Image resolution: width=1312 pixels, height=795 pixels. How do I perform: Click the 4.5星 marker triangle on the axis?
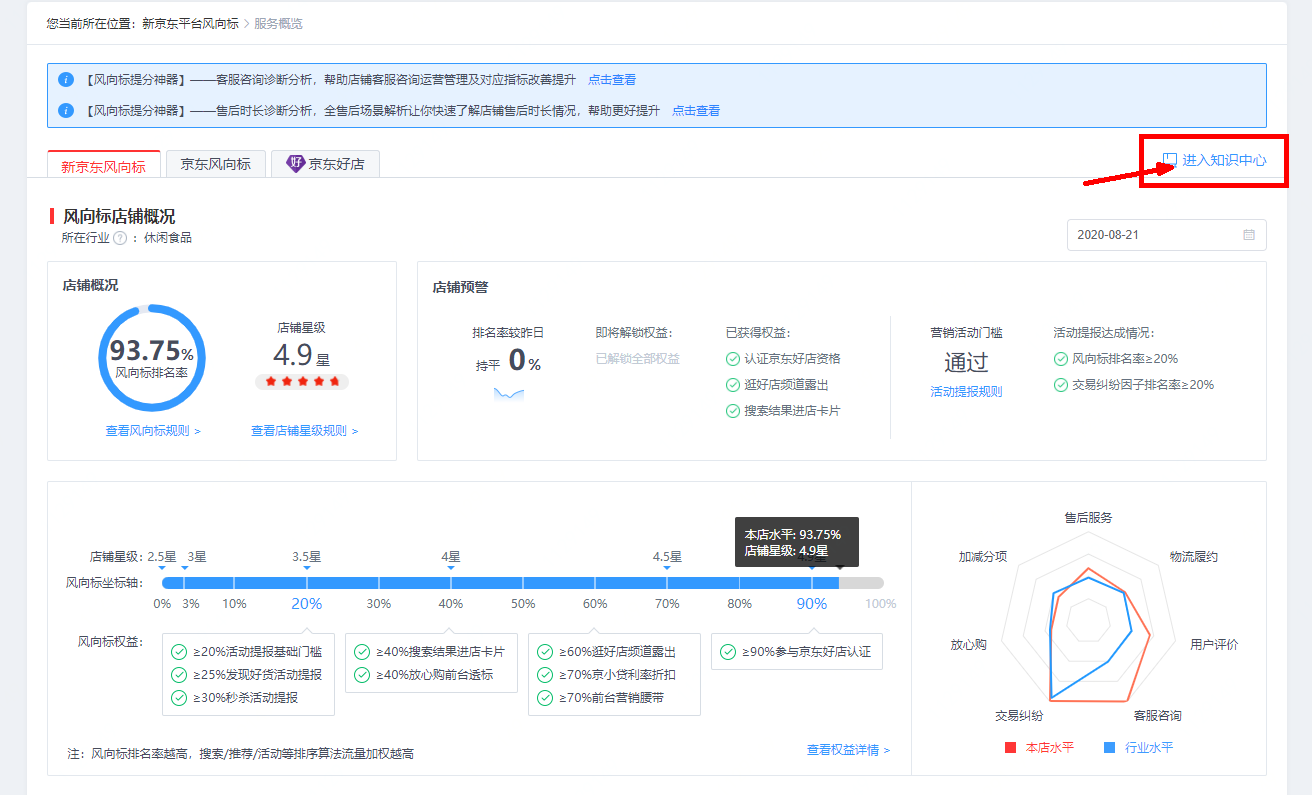(667, 568)
